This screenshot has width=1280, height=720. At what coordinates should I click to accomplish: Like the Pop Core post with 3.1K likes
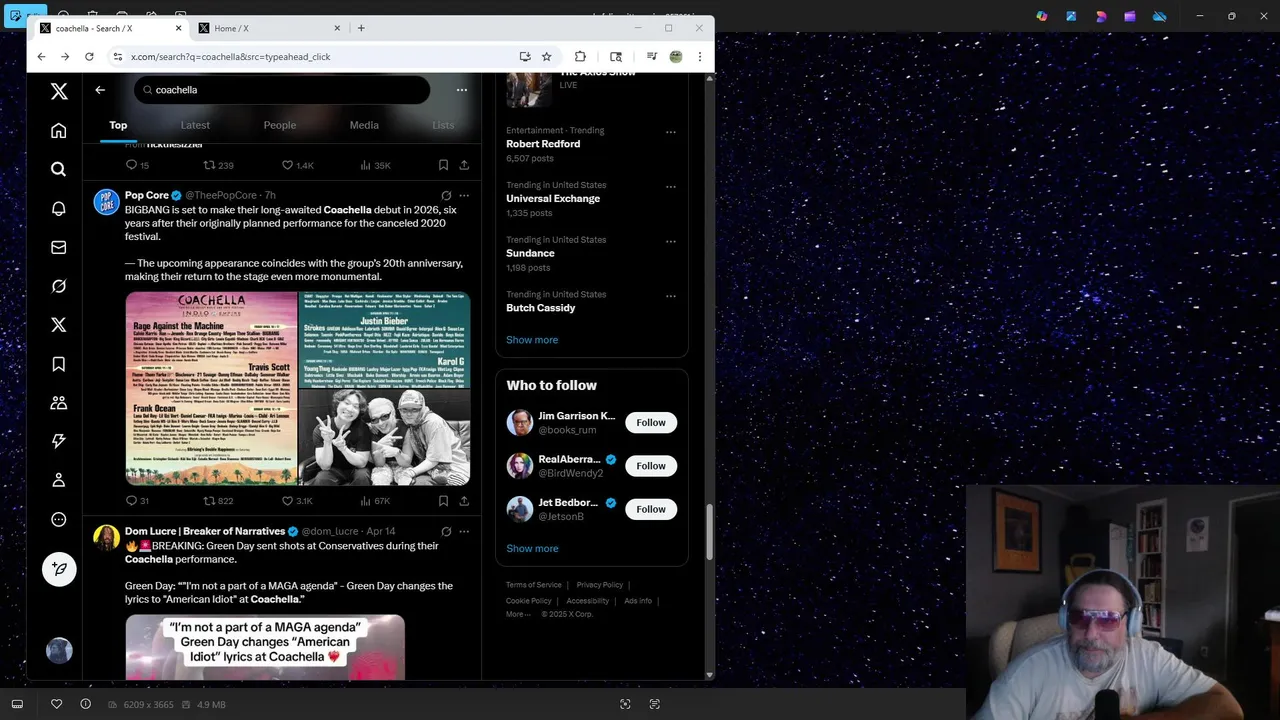click(x=297, y=501)
